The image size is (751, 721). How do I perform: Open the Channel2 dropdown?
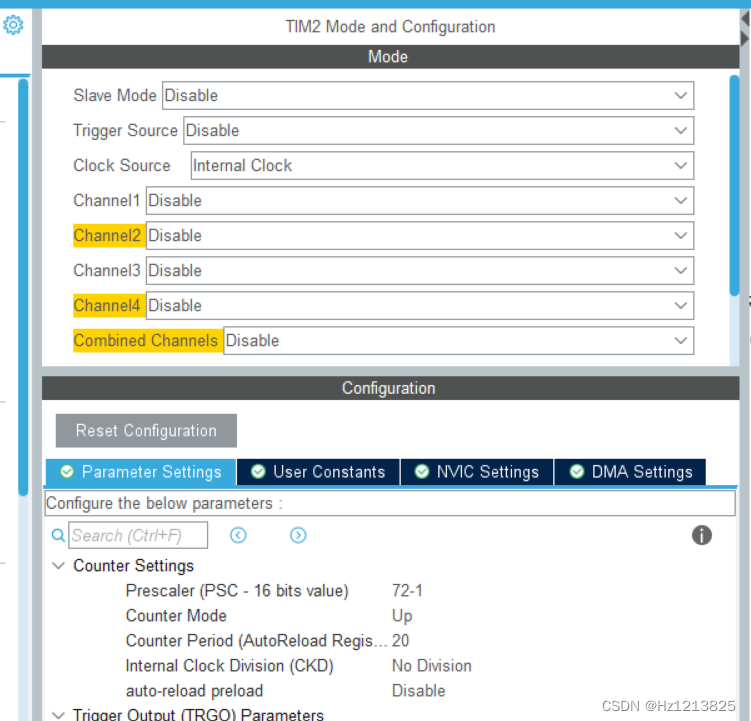pos(420,235)
